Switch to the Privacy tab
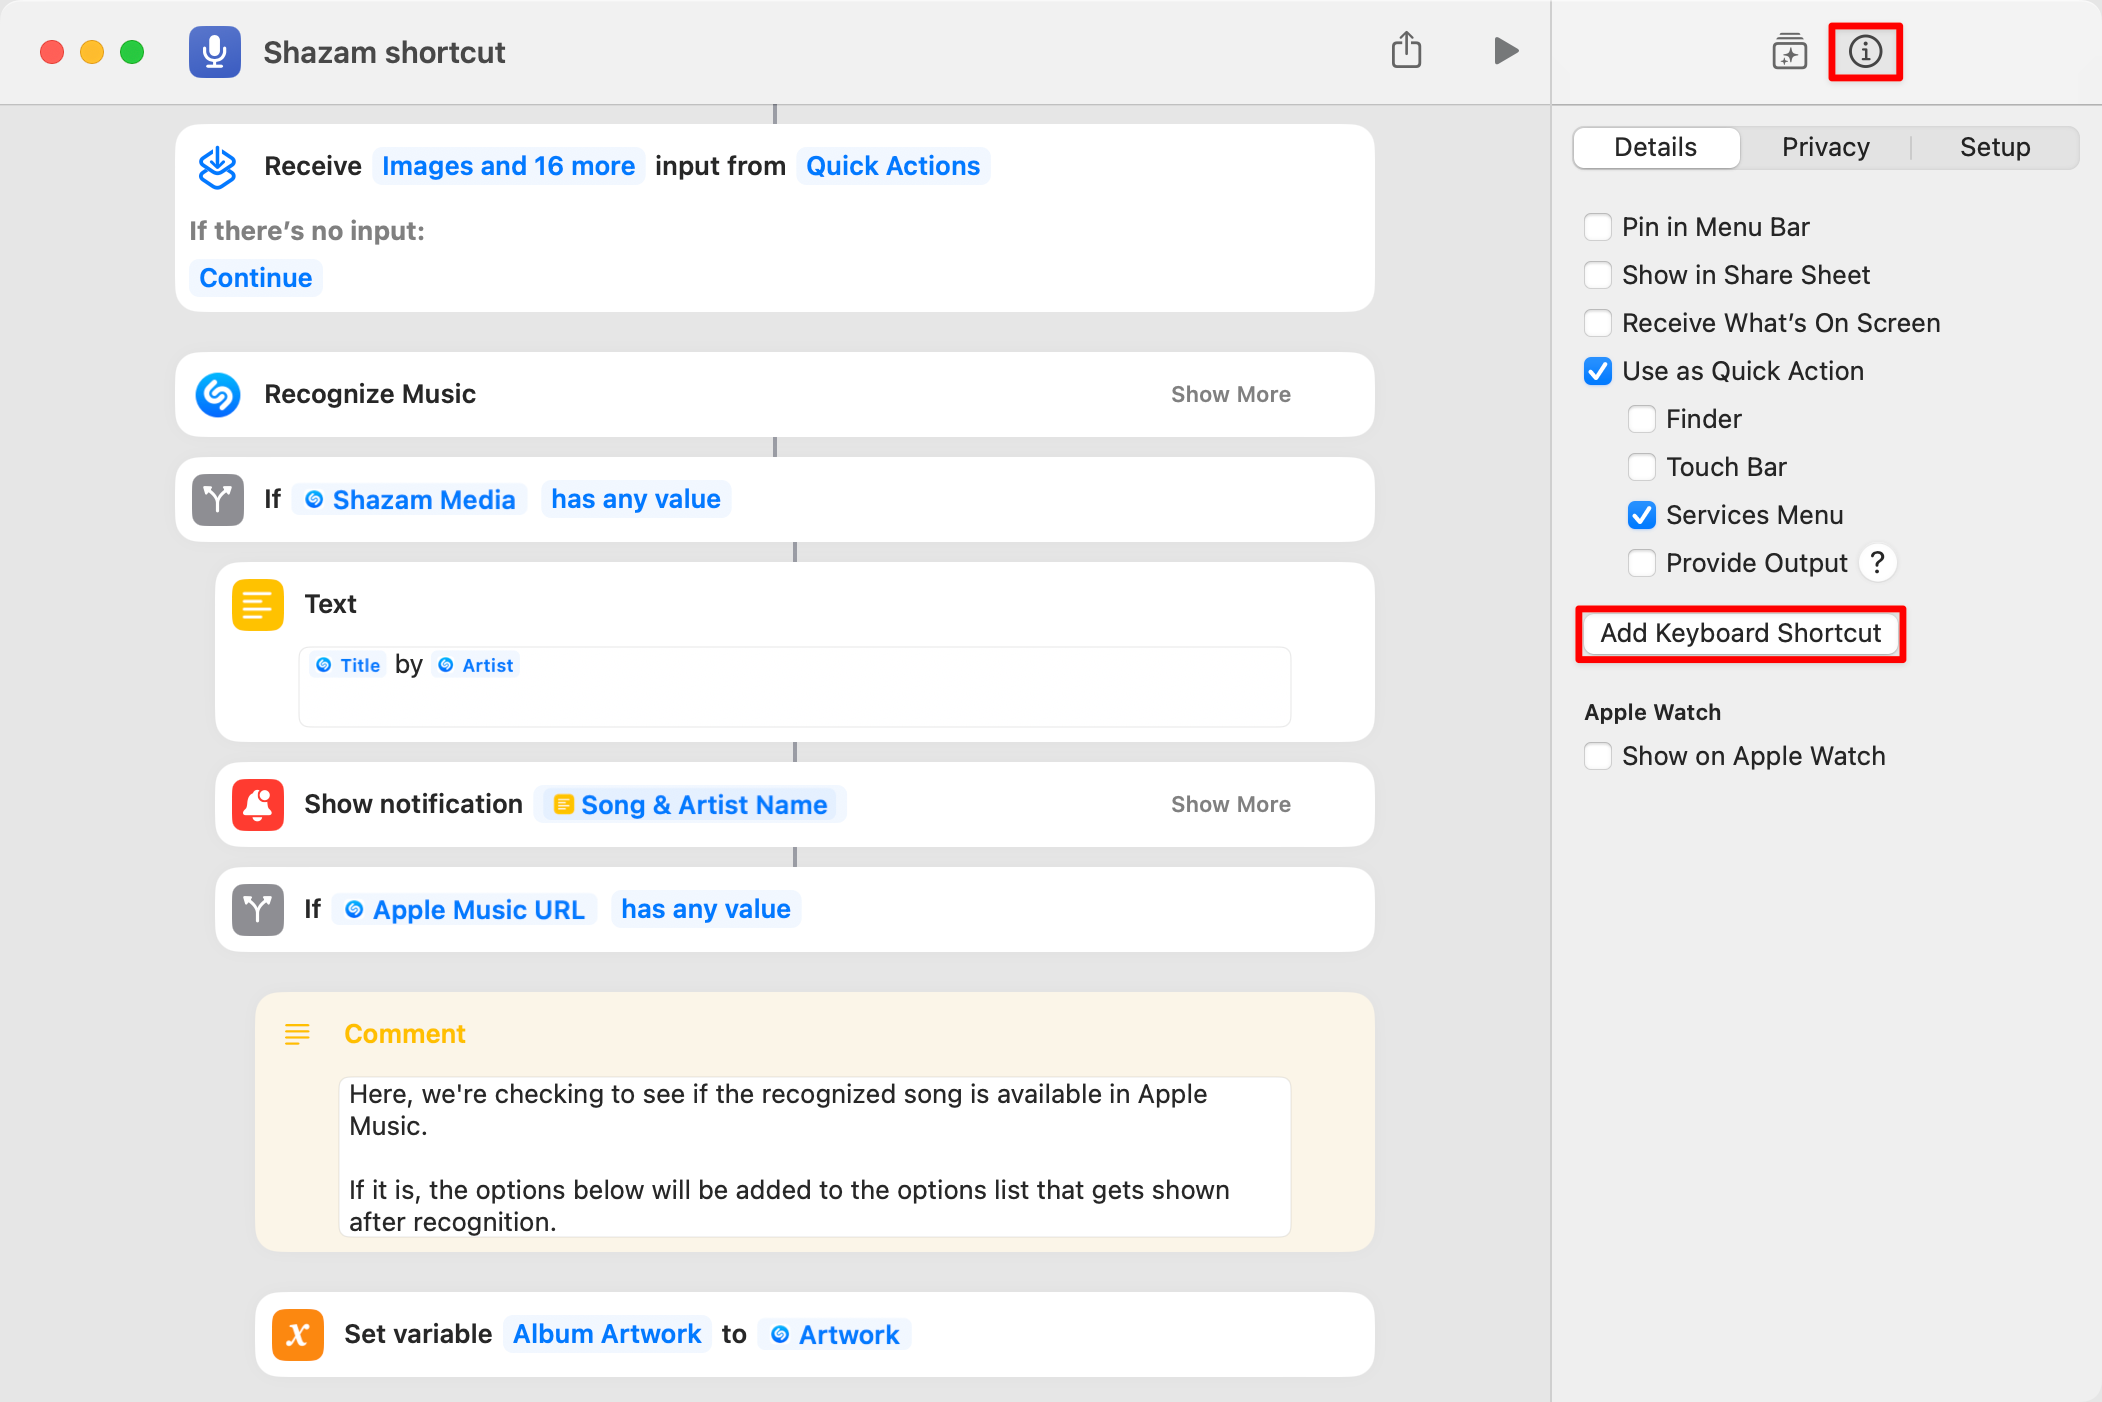 (1825, 147)
